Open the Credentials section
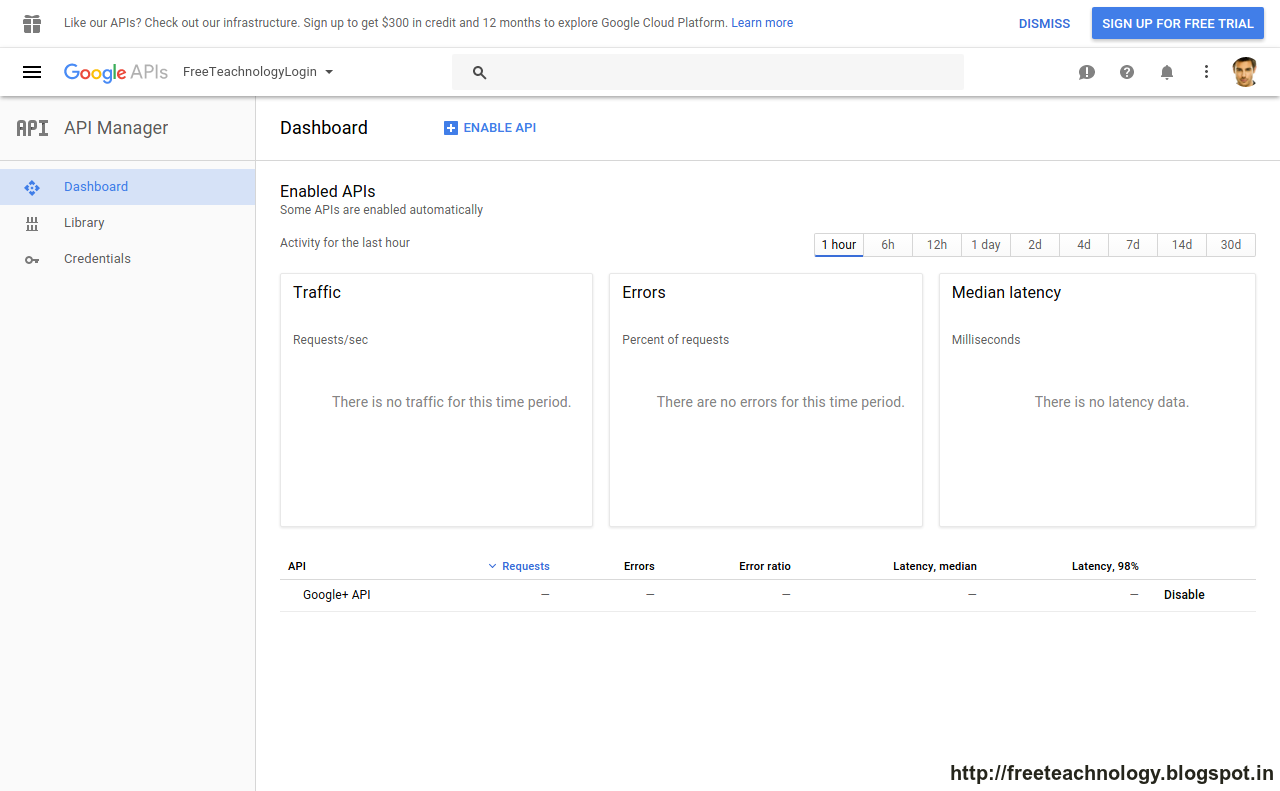1280x791 pixels. point(127,259)
